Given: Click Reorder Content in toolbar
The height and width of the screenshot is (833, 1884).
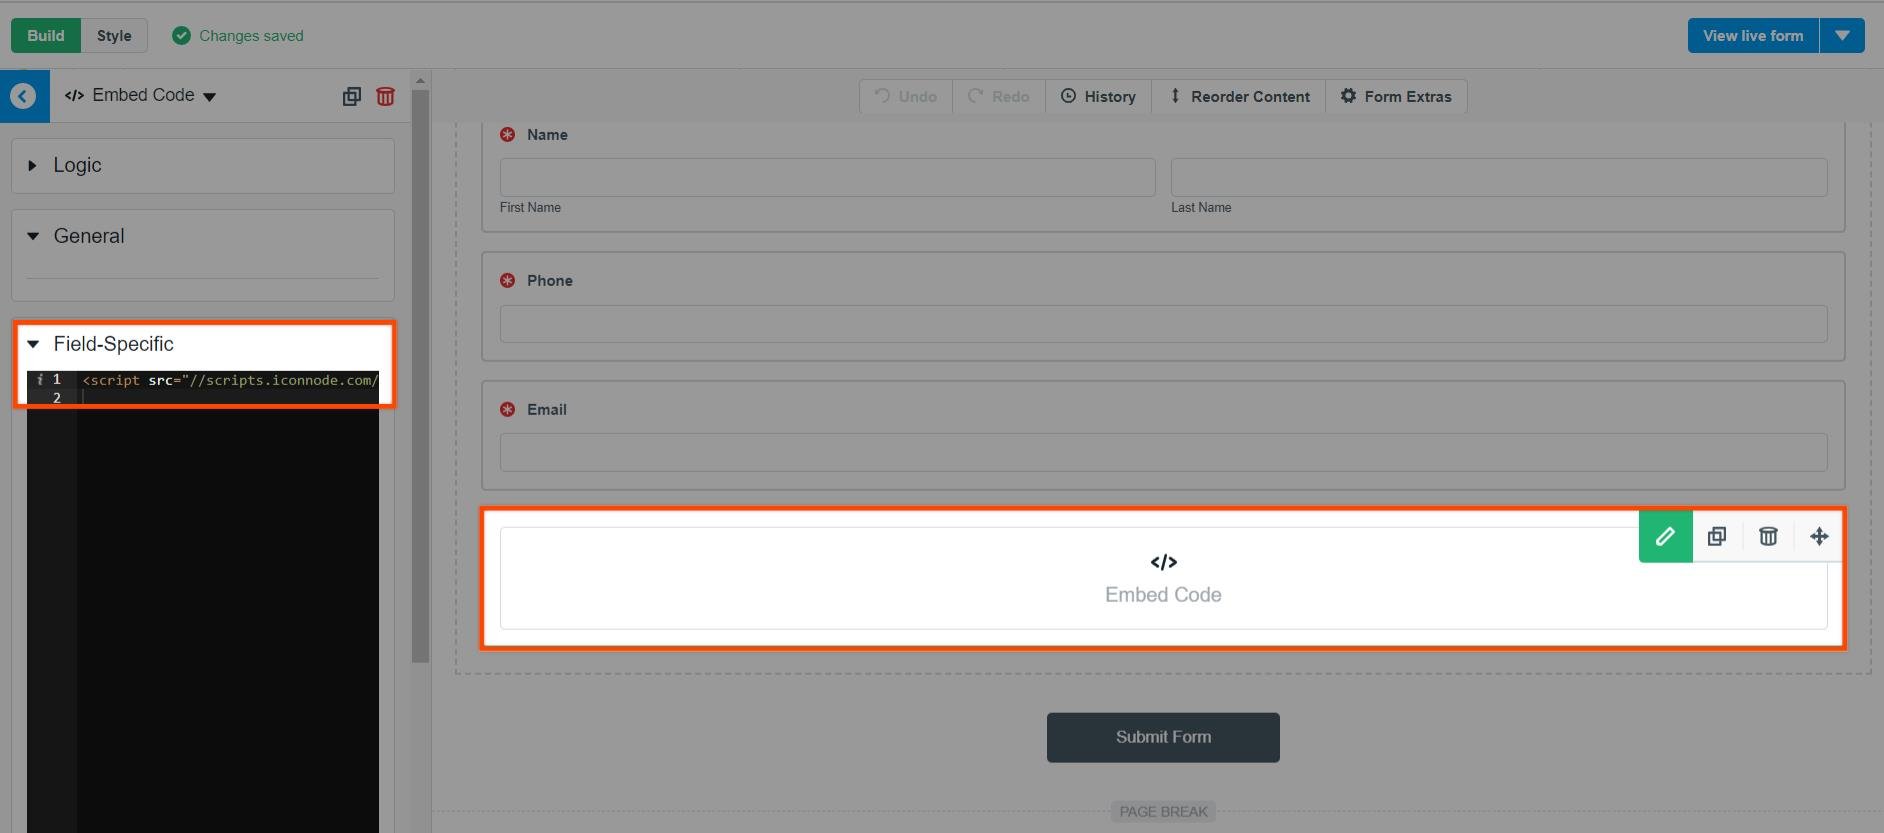Looking at the screenshot, I should 1239,96.
